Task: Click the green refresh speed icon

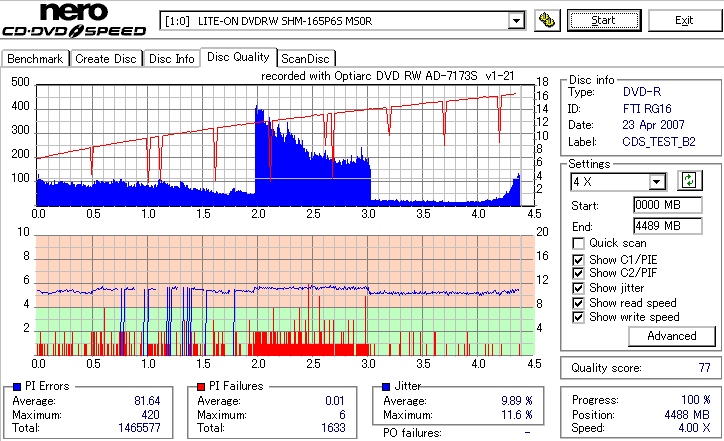Action: pyautogui.click(x=689, y=181)
